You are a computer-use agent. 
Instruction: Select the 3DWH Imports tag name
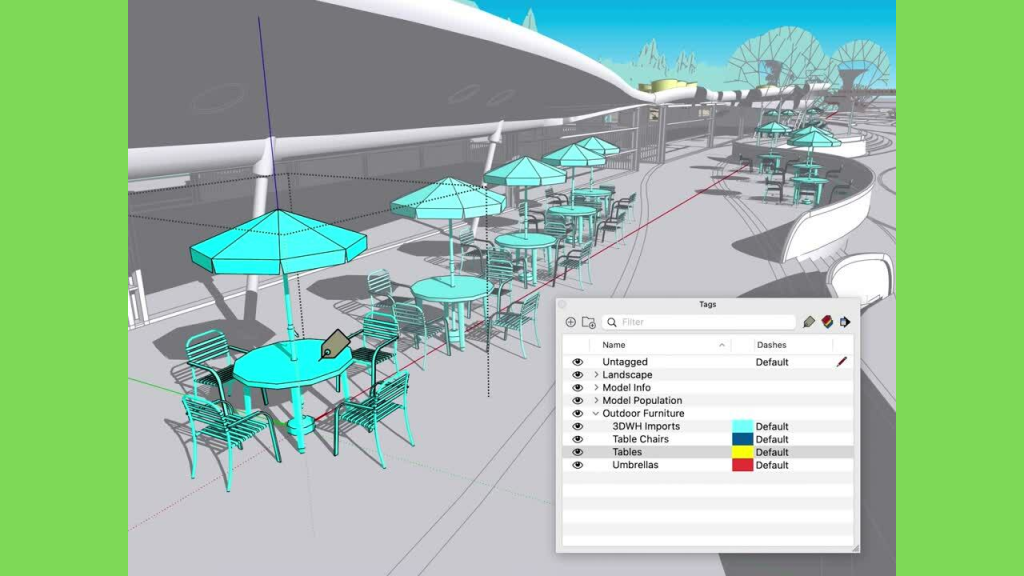coord(646,426)
